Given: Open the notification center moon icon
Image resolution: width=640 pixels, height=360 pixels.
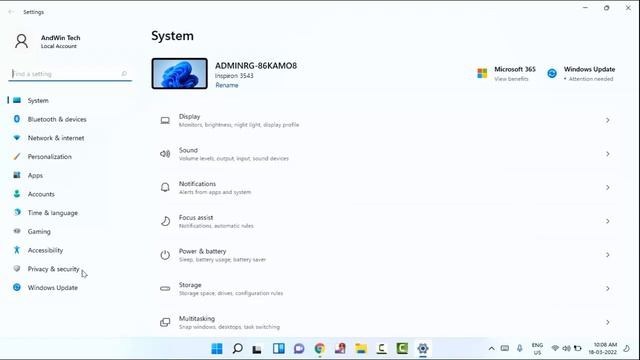Looking at the screenshot, I should coord(627,348).
